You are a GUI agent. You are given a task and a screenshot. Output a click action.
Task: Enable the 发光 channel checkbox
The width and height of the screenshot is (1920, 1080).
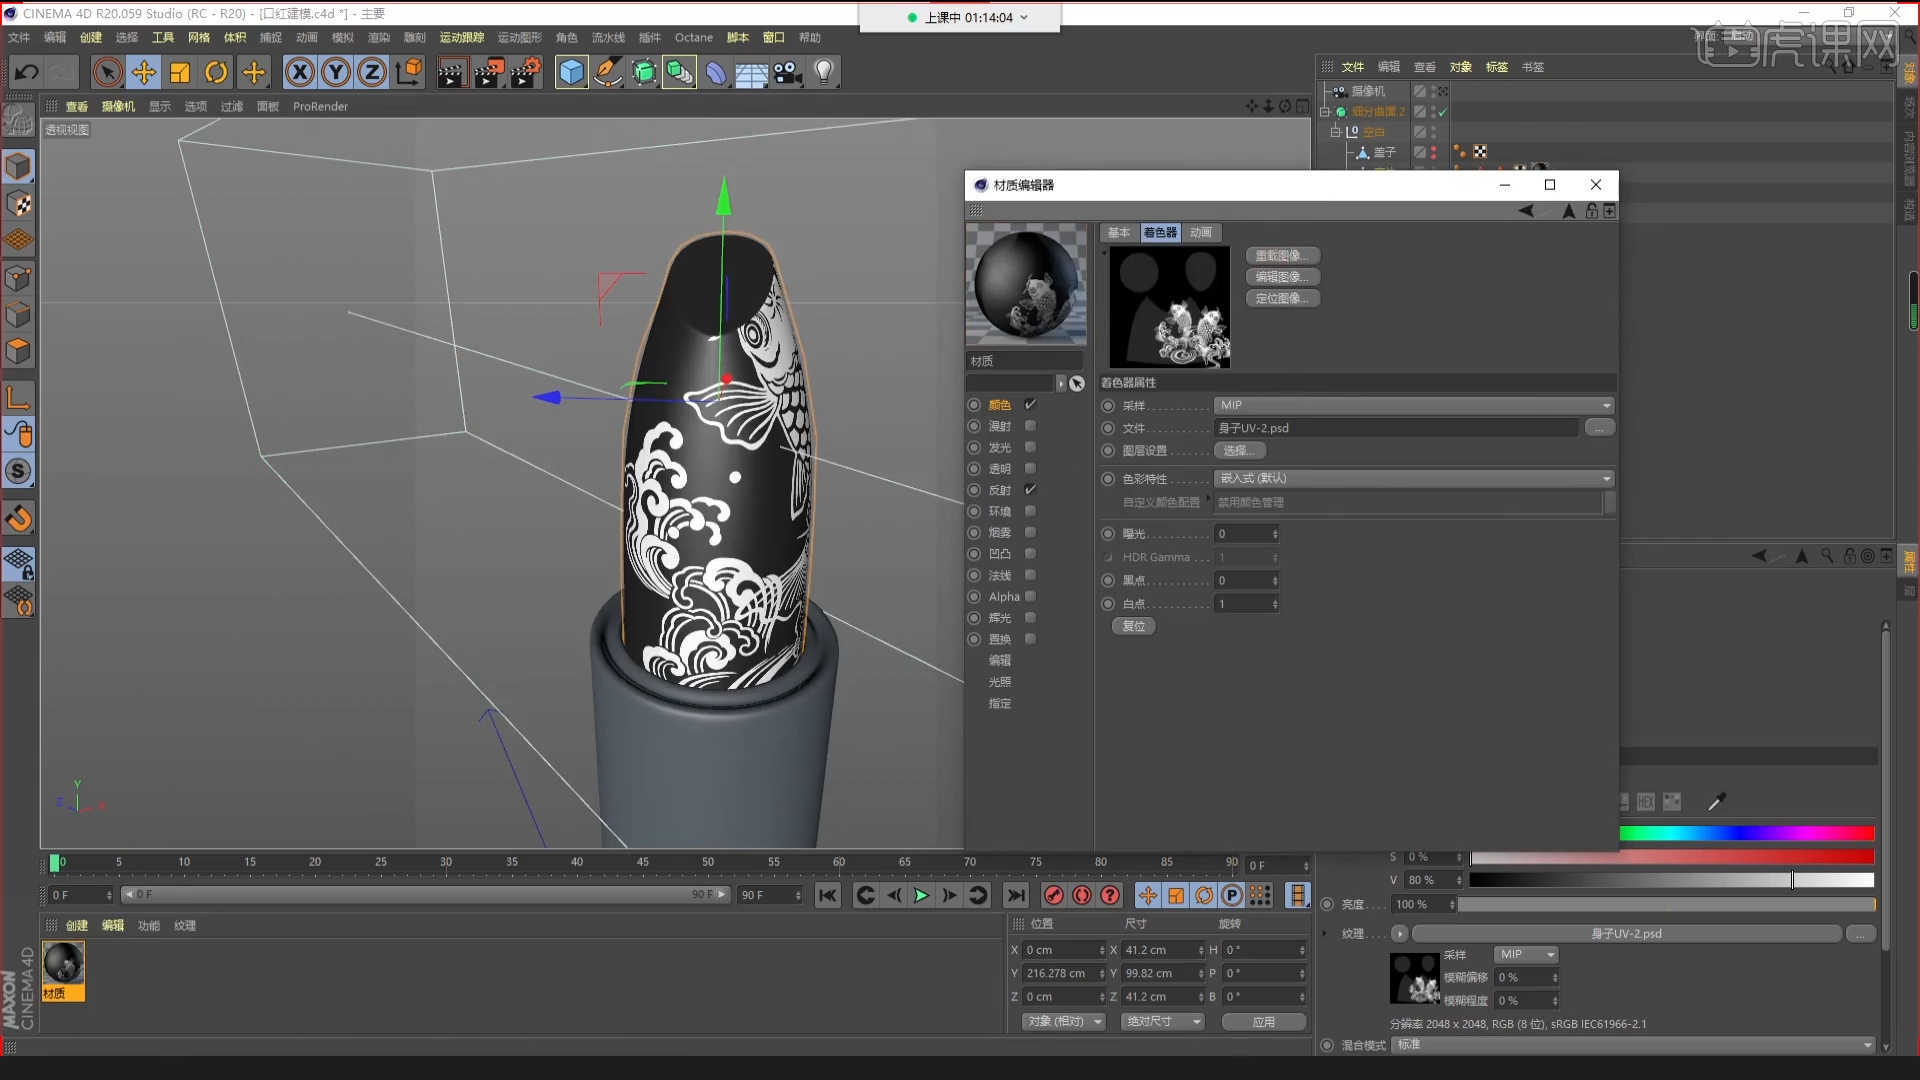pyautogui.click(x=1030, y=447)
